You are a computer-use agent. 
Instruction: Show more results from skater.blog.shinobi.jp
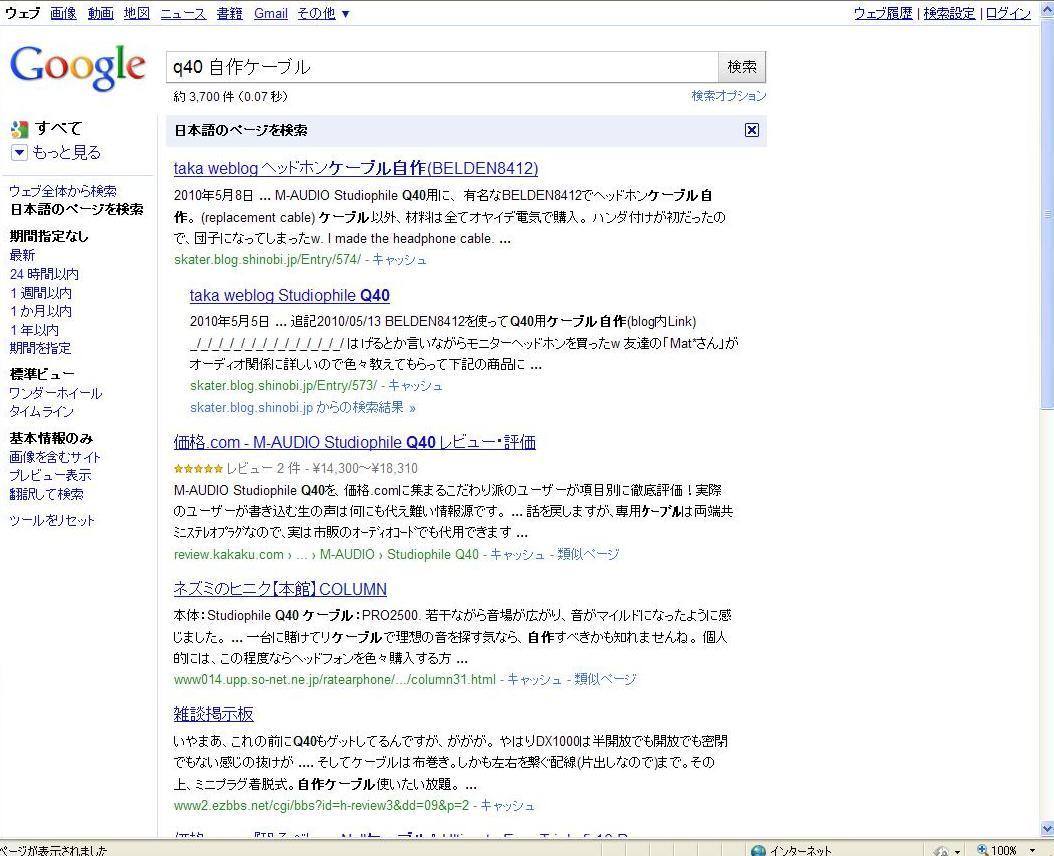pyautogui.click(x=302, y=407)
